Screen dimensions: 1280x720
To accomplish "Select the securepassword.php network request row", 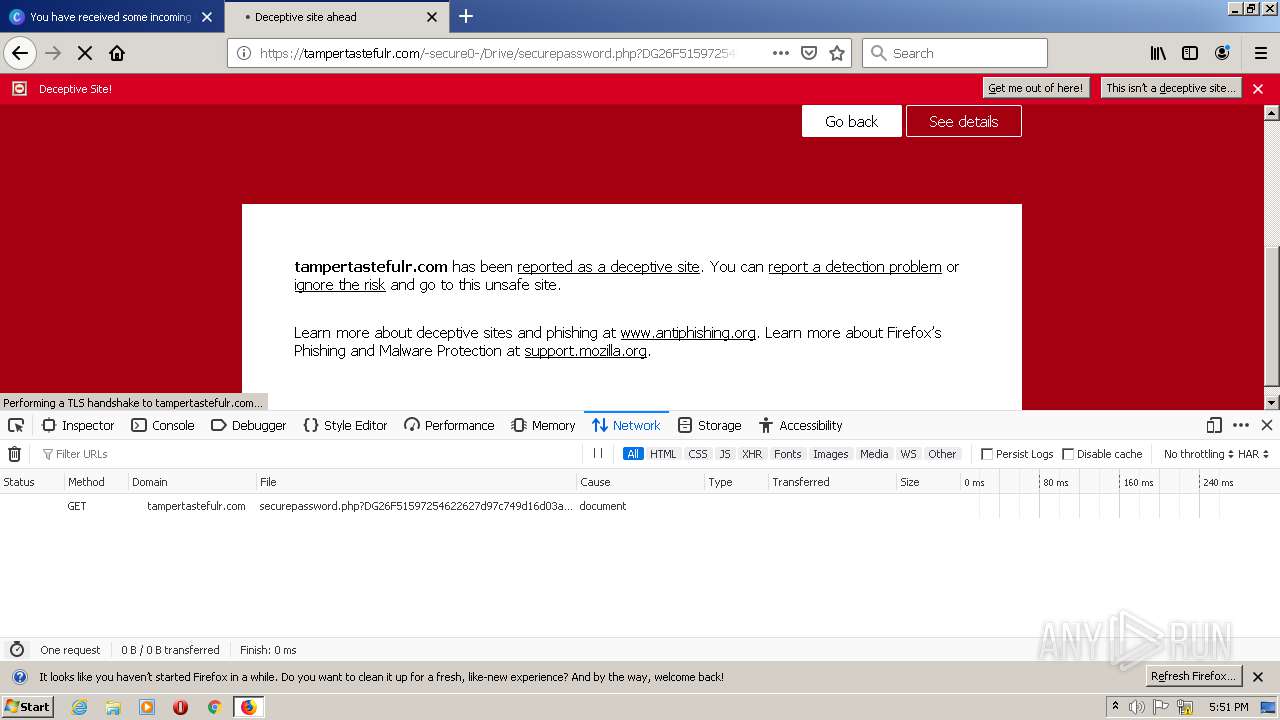I will point(640,506).
